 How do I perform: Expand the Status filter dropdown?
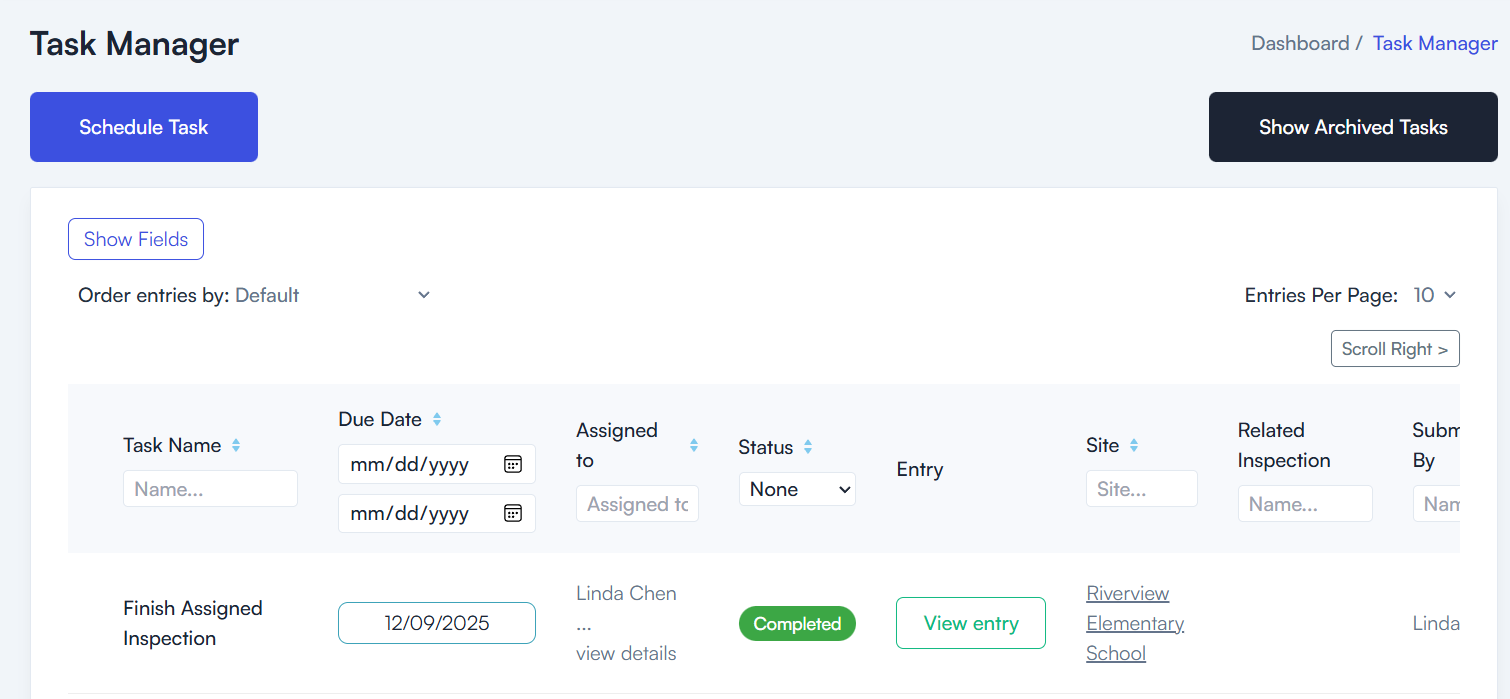[x=797, y=489]
